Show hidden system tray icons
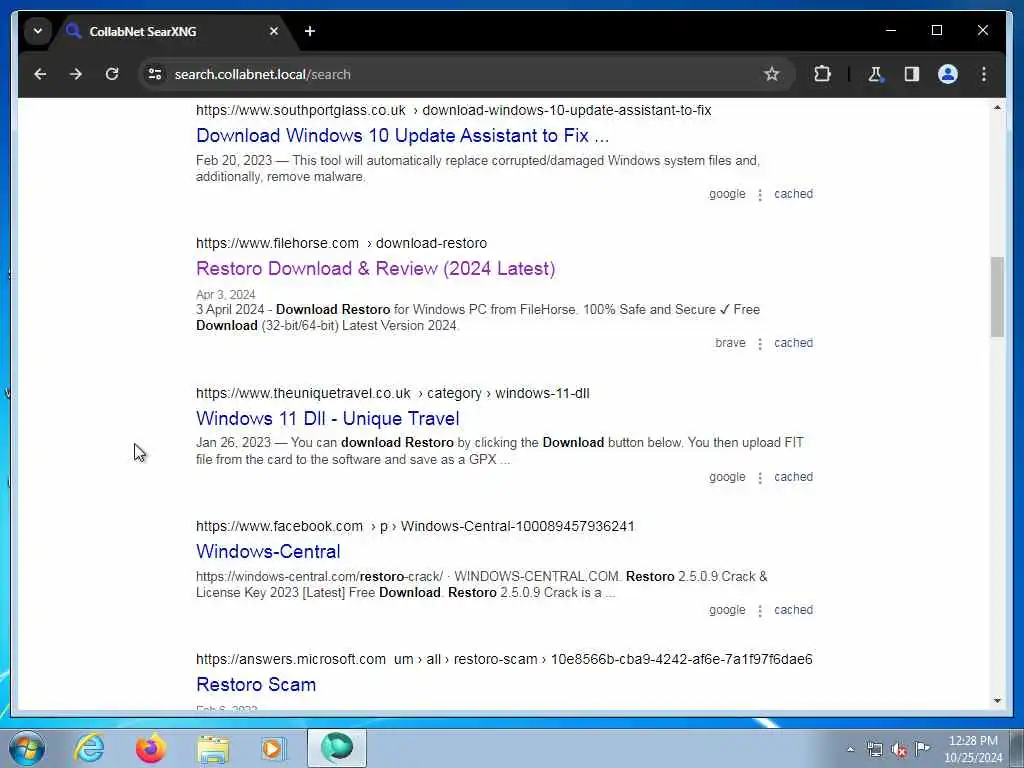This screenshot has width=1024, height=768. pyautogui.click(x=850, y=749)
